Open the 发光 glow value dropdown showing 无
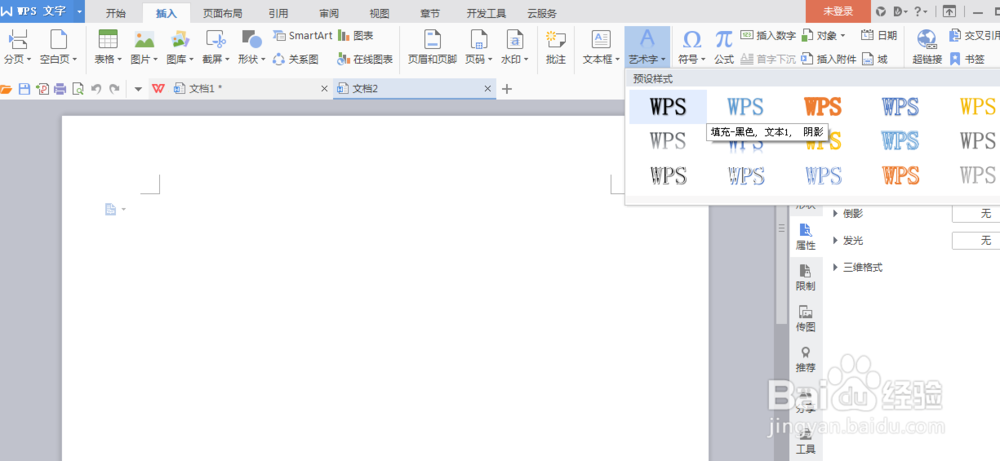This screenshot has width=1000, height=461. coord(976,240)
